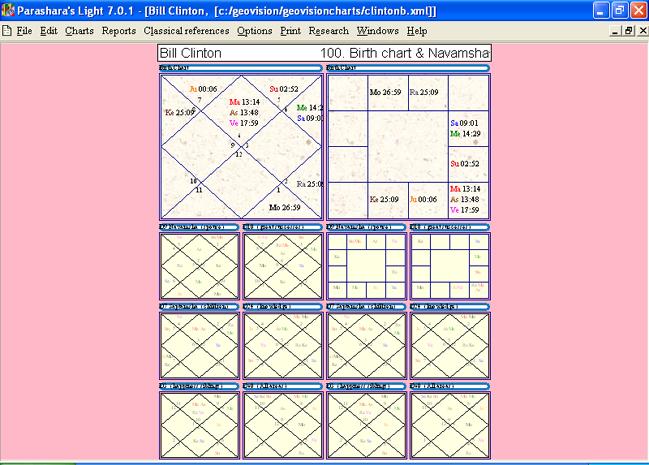The image size is (649, 465).
Task: Select 'Ma 13:14' in the square-grid birth chart
Action: 465,189
